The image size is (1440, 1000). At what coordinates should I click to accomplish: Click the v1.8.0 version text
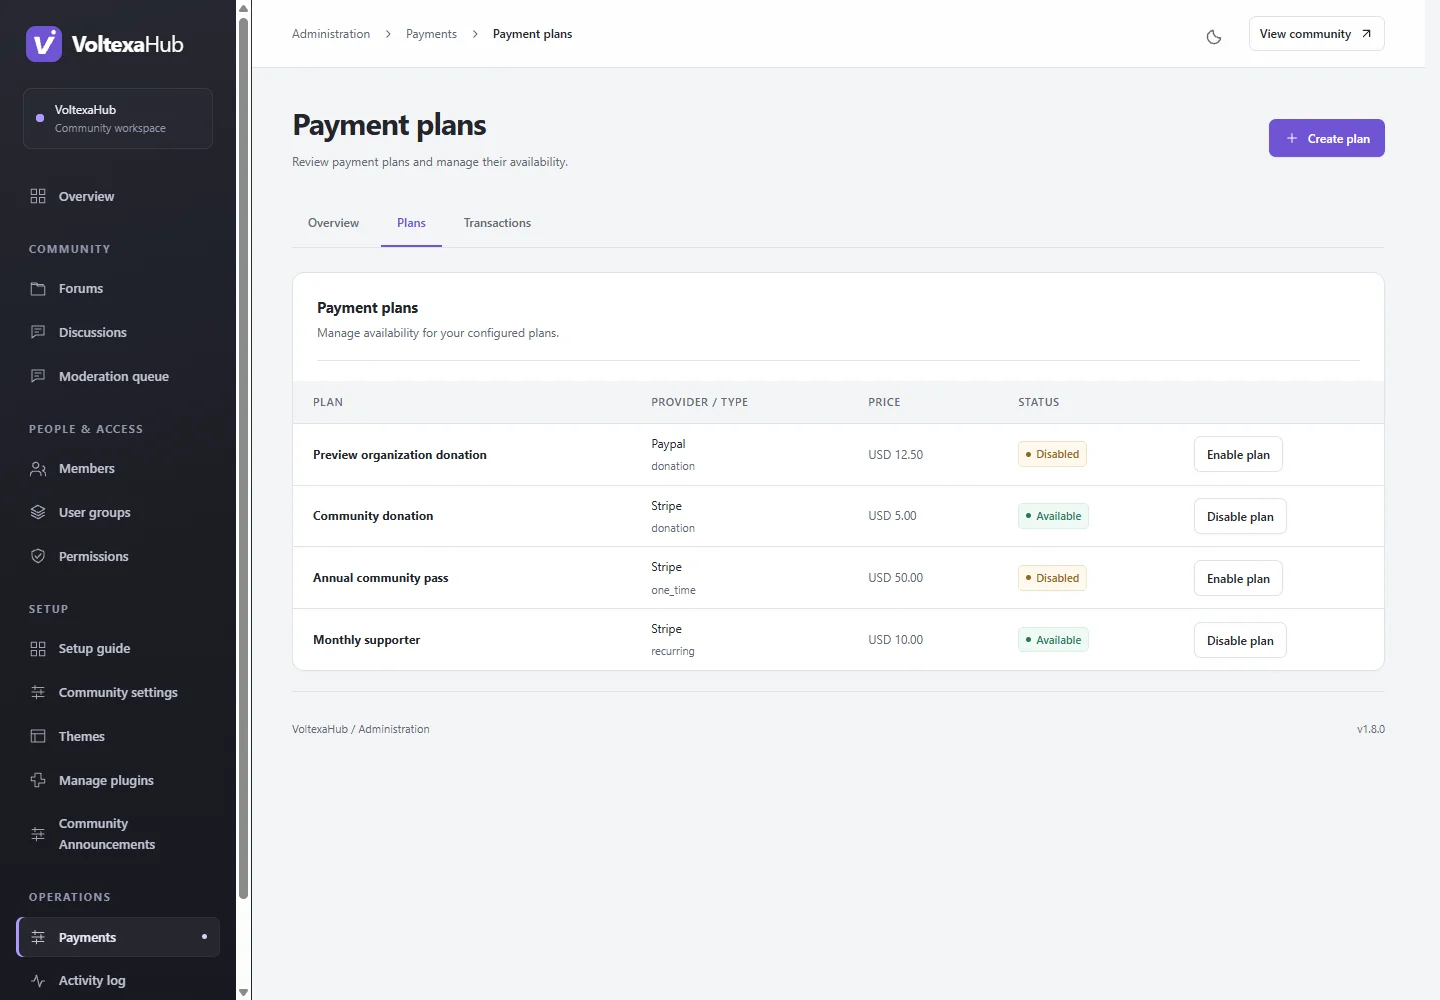click(1371, 729)
